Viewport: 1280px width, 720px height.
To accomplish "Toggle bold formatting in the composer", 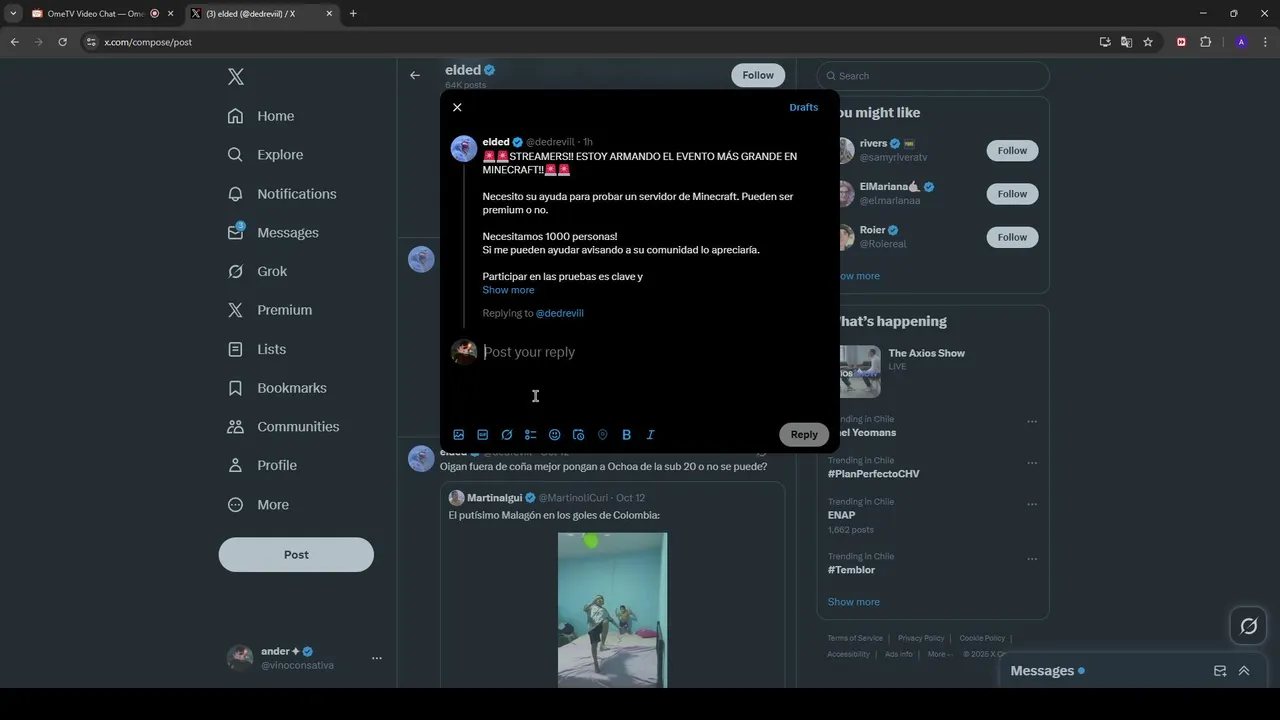I will [x=627, y=435].
